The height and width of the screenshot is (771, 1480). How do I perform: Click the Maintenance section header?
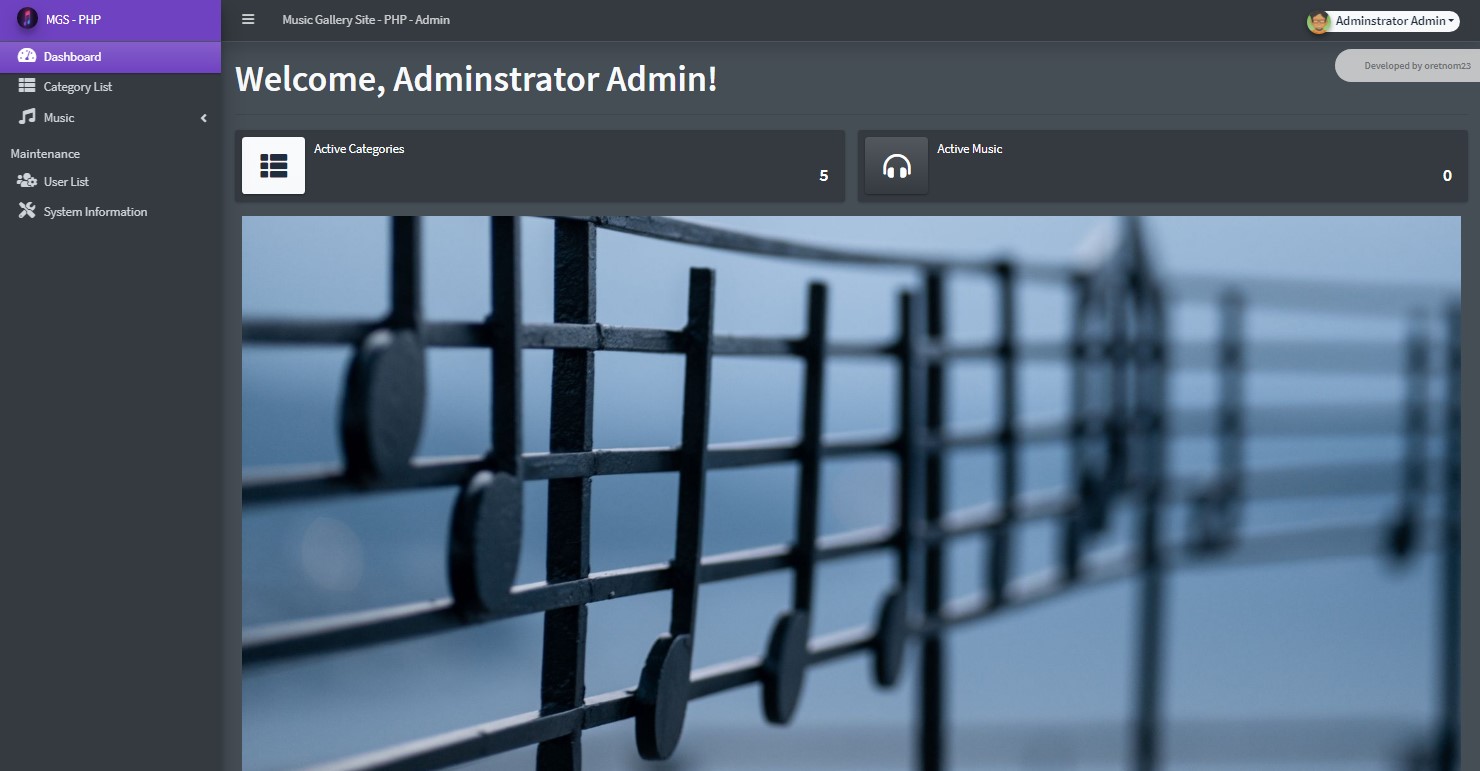(x=45, y=154)
